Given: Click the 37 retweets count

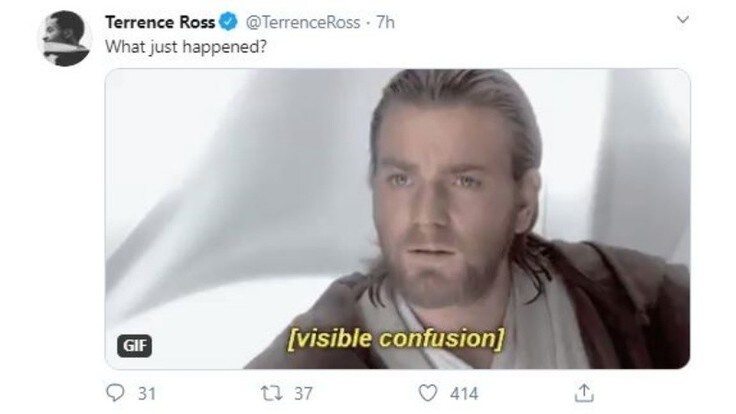Looking at the screenshot, I should click(x=303, y=393).
